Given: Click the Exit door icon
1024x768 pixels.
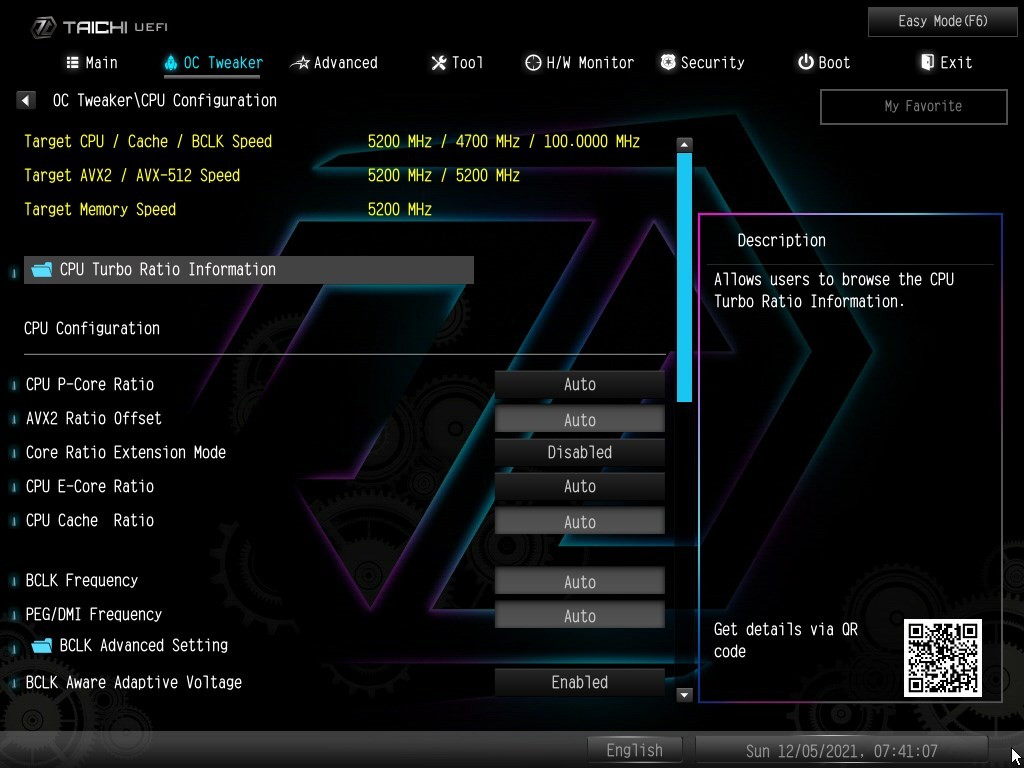Looking at the screenshot, I should [x=927, y=63].
